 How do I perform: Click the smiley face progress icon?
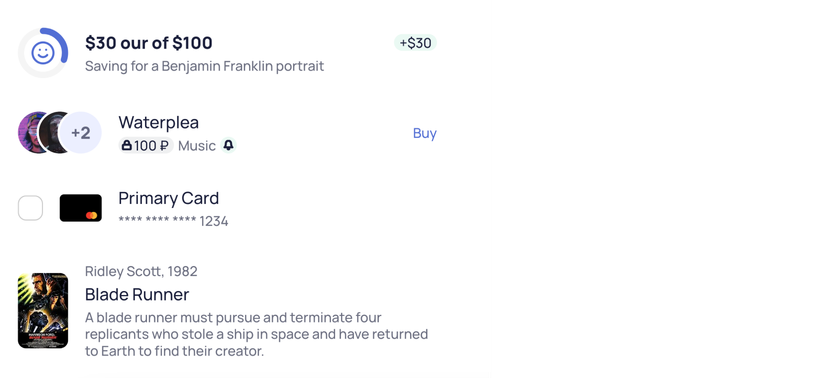tap(43, 53)
